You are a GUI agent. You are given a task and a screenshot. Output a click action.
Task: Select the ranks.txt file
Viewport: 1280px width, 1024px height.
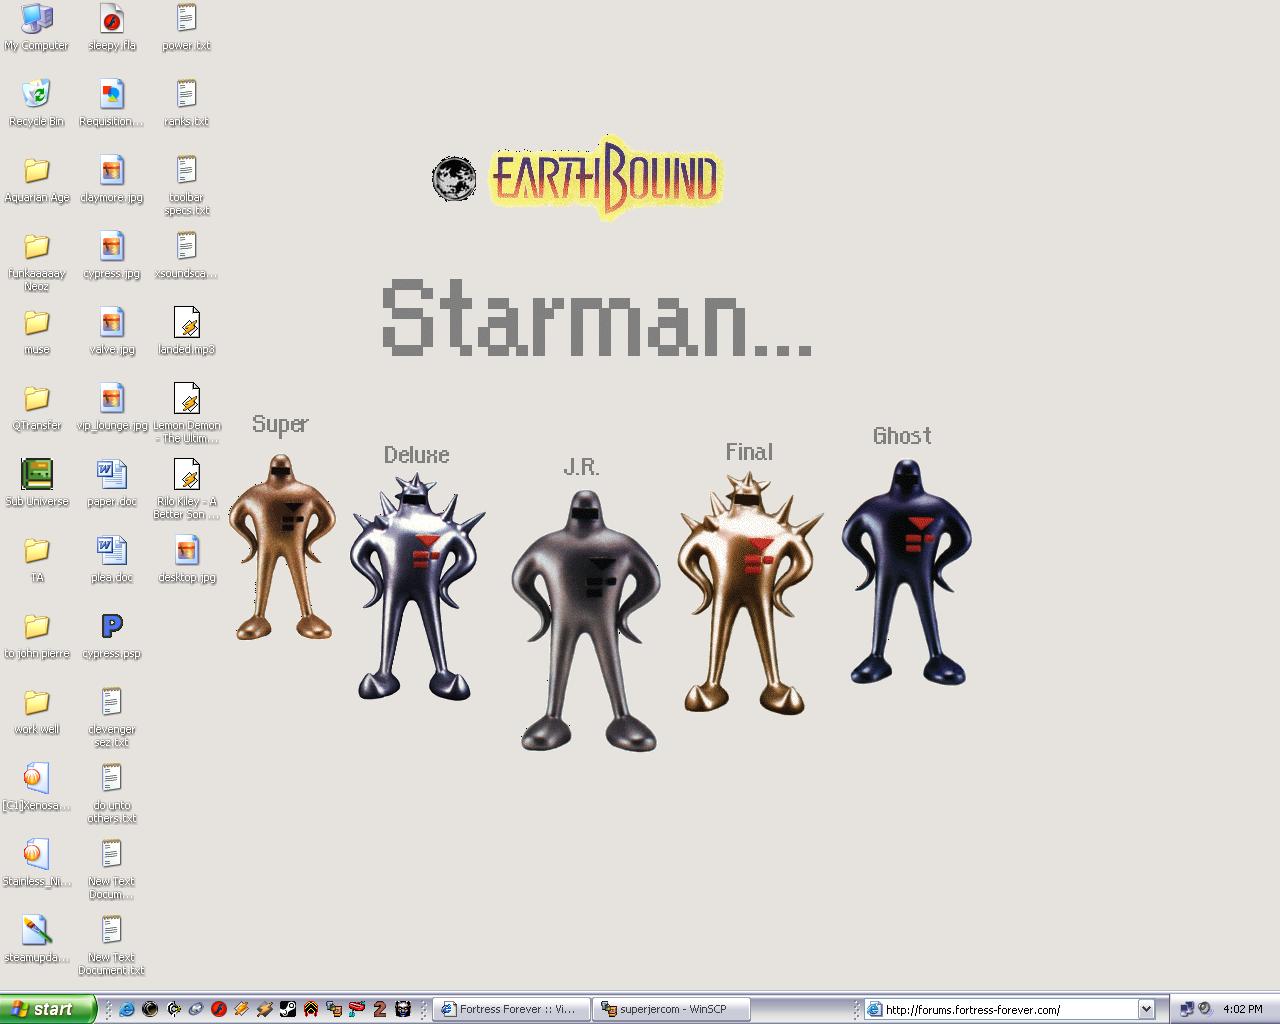(x=187, y=103)
